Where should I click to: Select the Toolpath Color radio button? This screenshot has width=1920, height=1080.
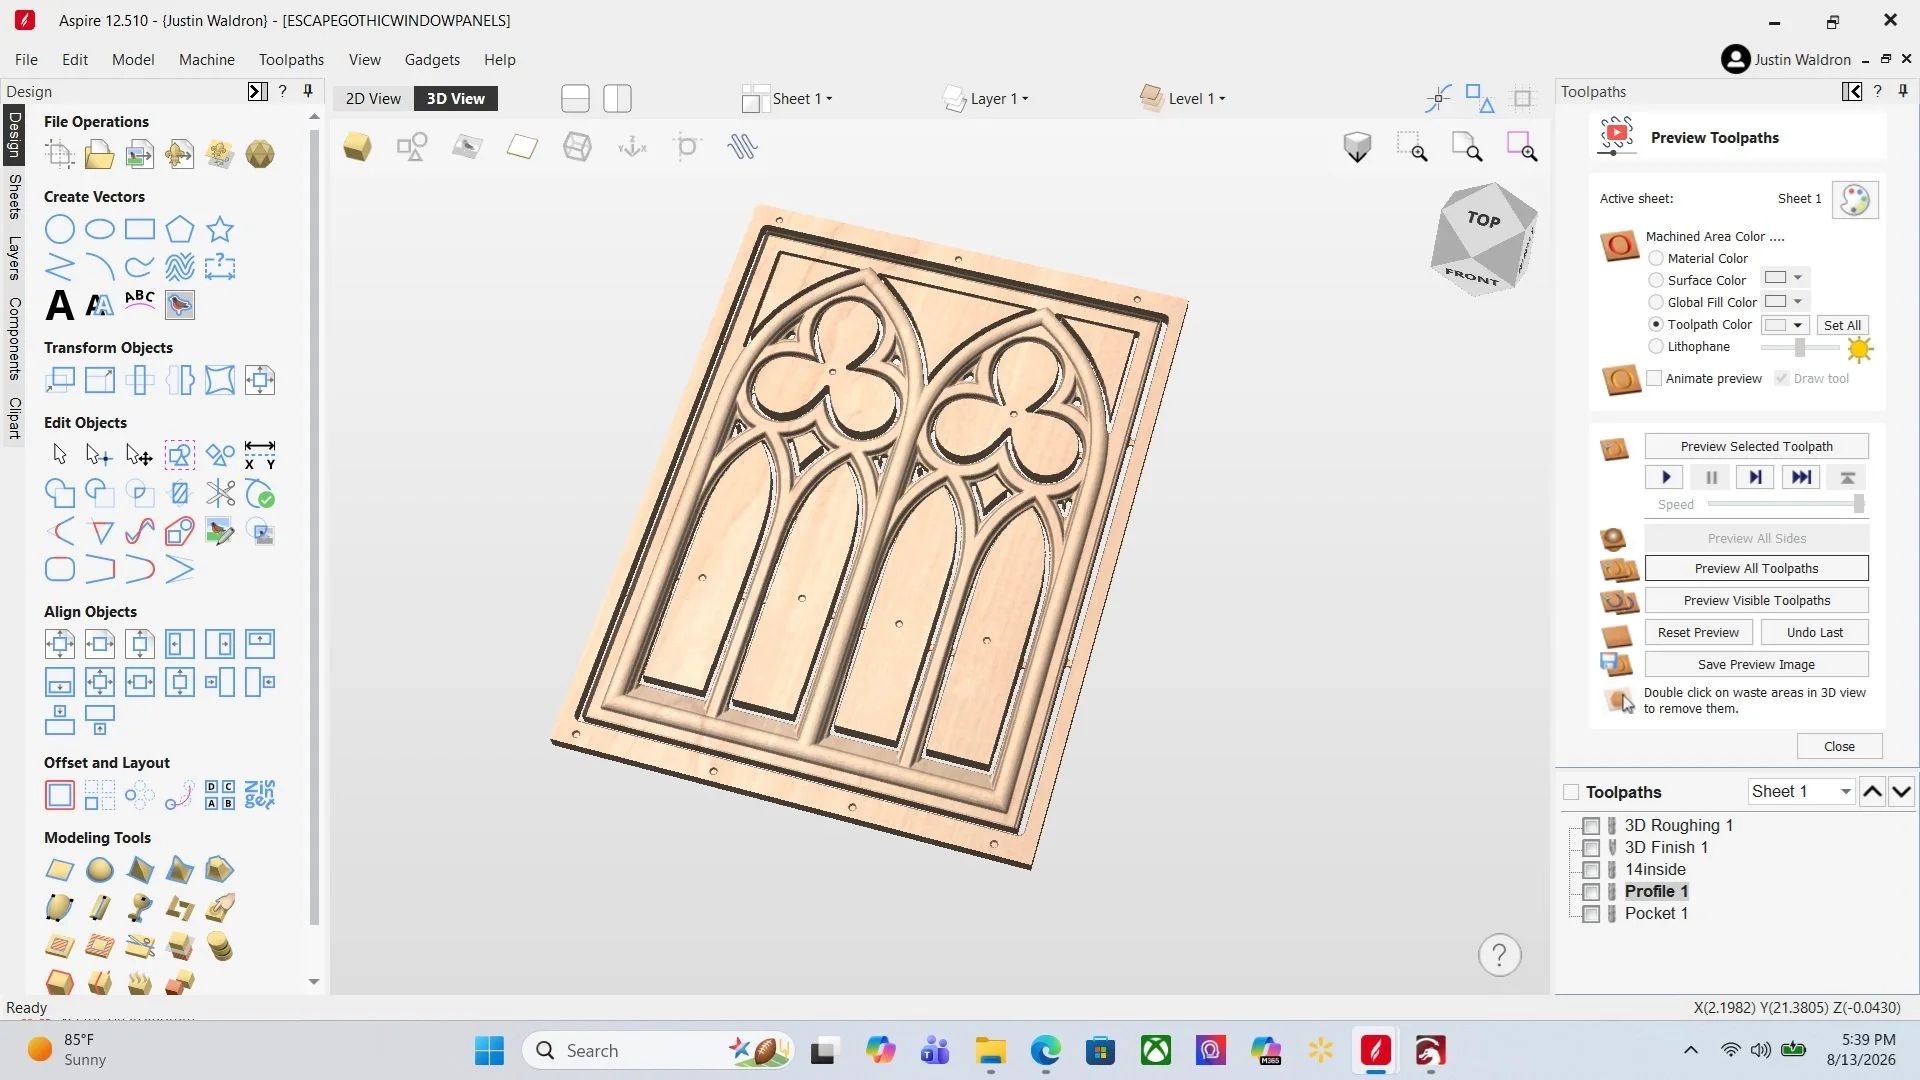[x=1656, y=324]
